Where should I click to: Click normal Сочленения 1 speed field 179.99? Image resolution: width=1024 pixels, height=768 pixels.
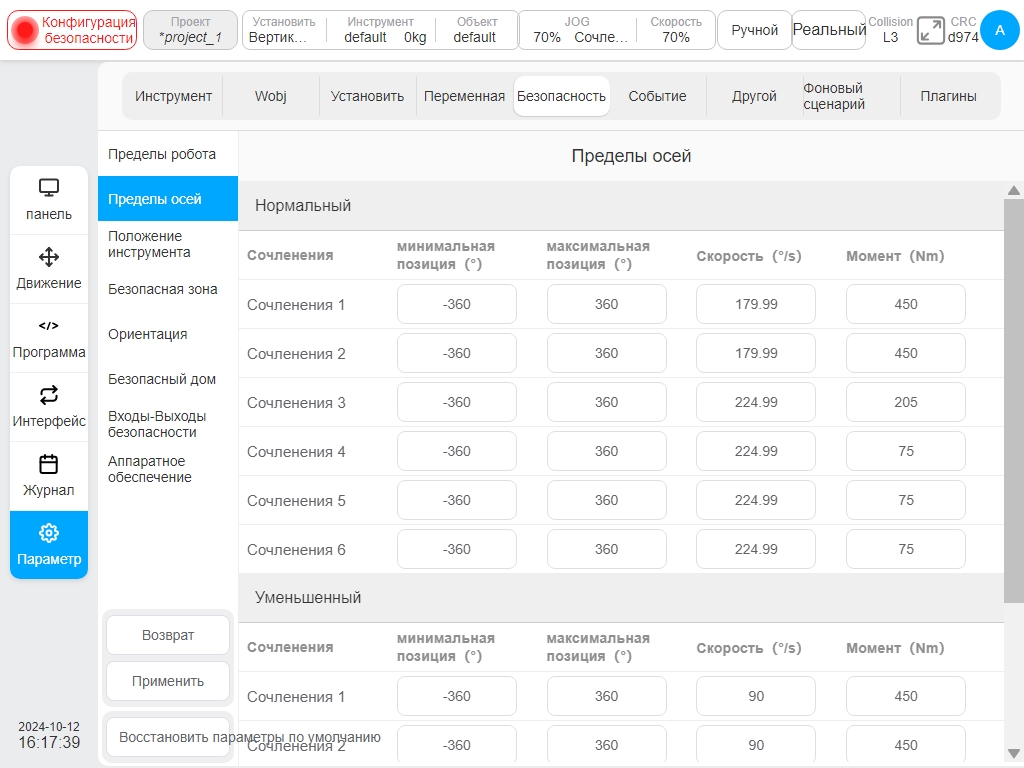click(756, 304)
